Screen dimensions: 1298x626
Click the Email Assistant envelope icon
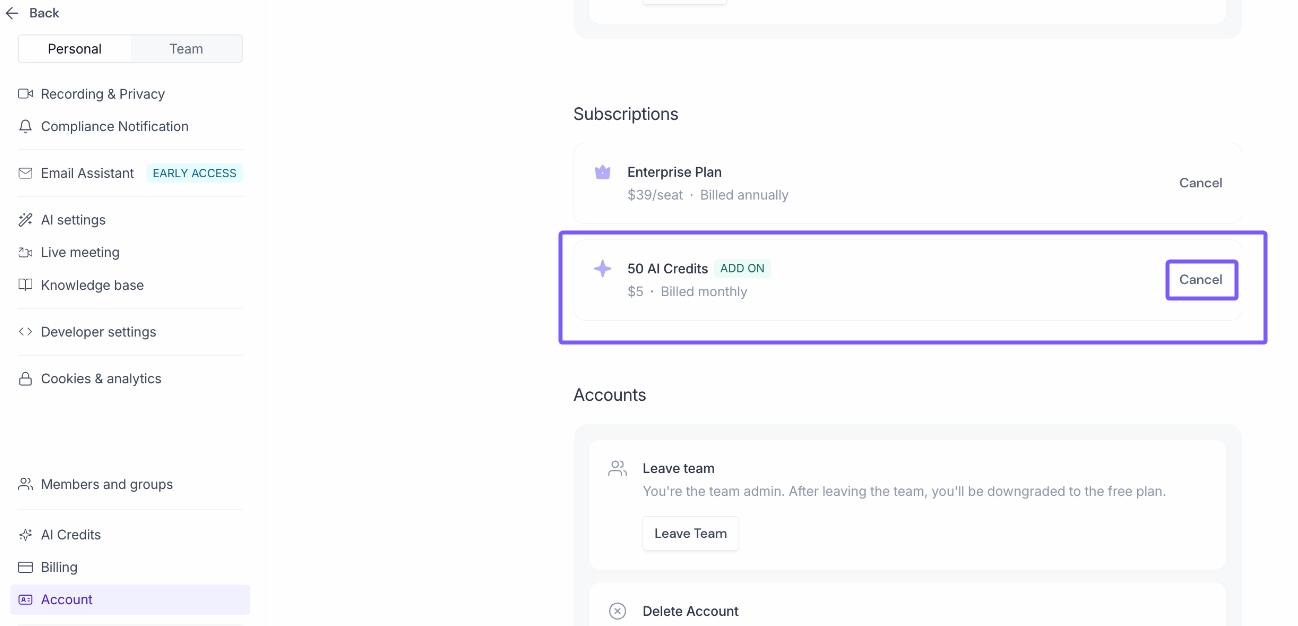point(26,173)
